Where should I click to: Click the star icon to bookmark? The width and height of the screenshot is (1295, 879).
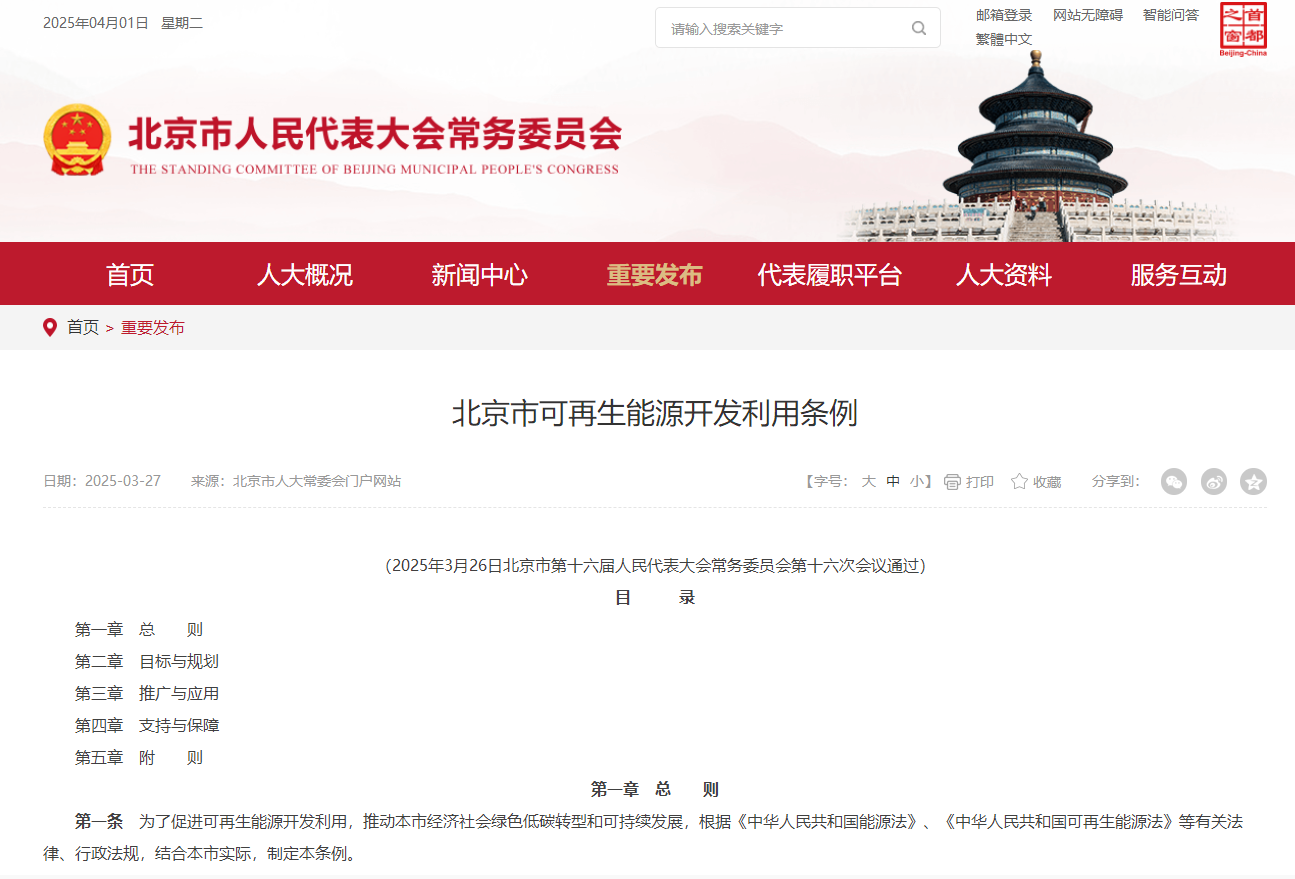pos(1019,482)
